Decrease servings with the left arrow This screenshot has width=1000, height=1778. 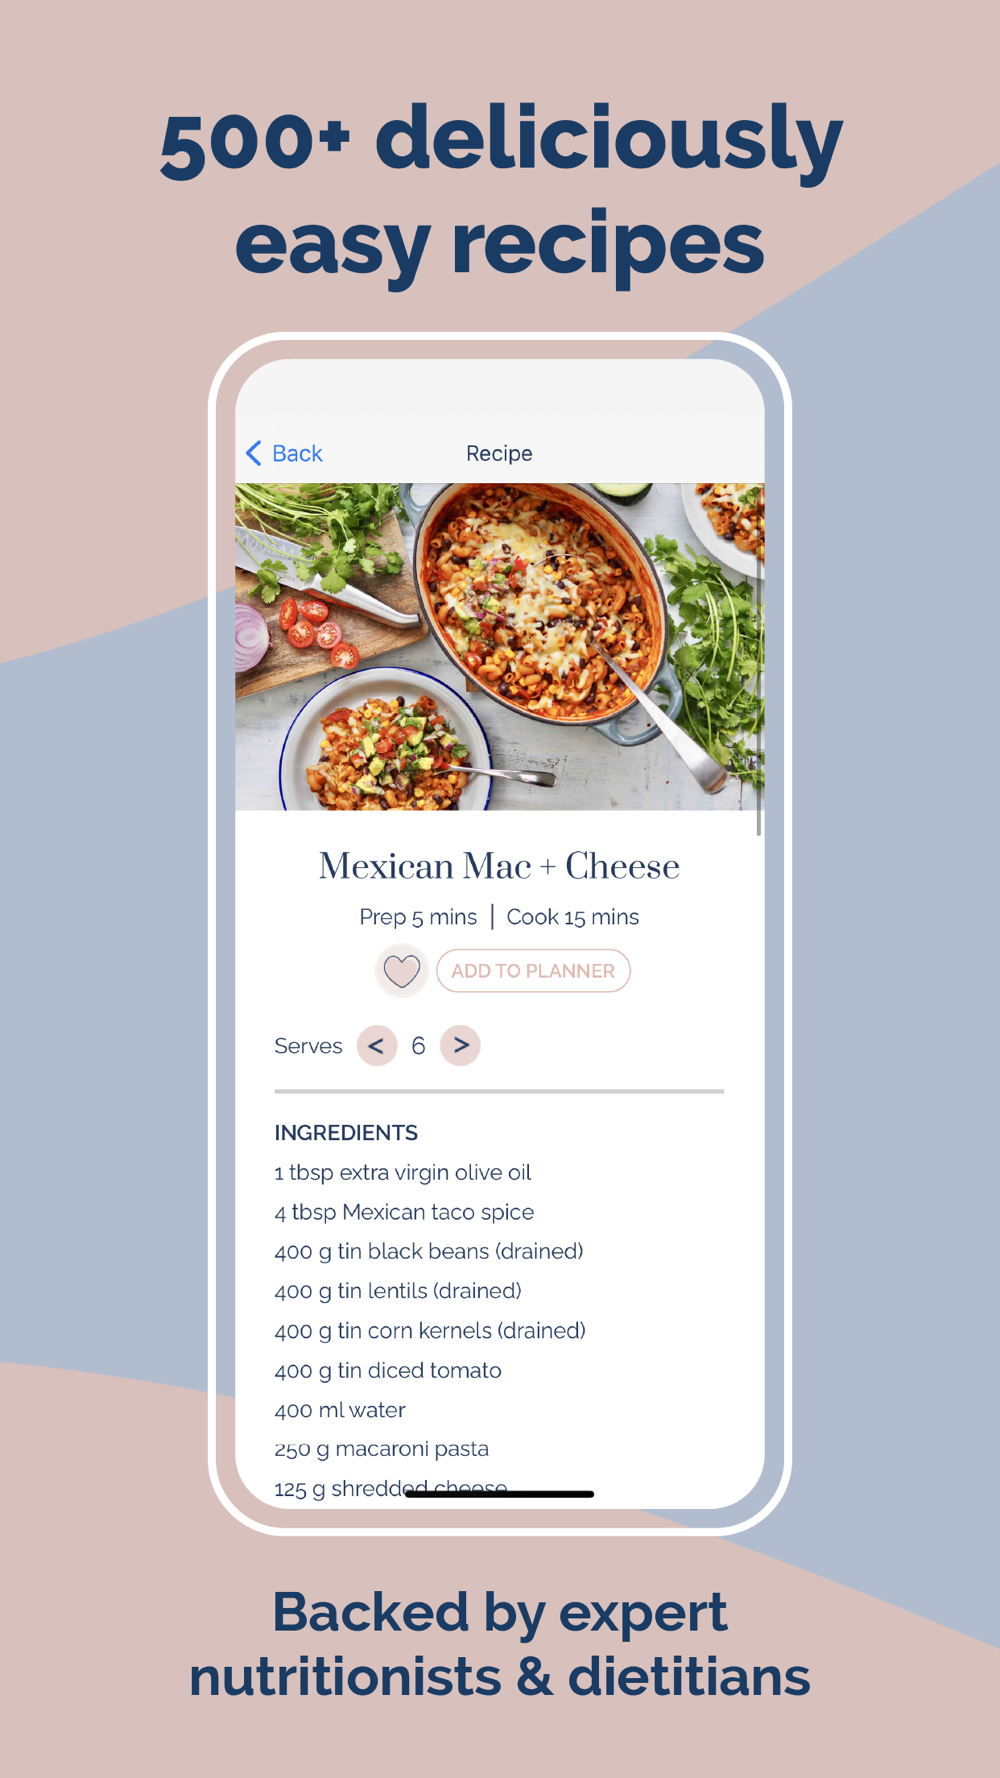377,1046
